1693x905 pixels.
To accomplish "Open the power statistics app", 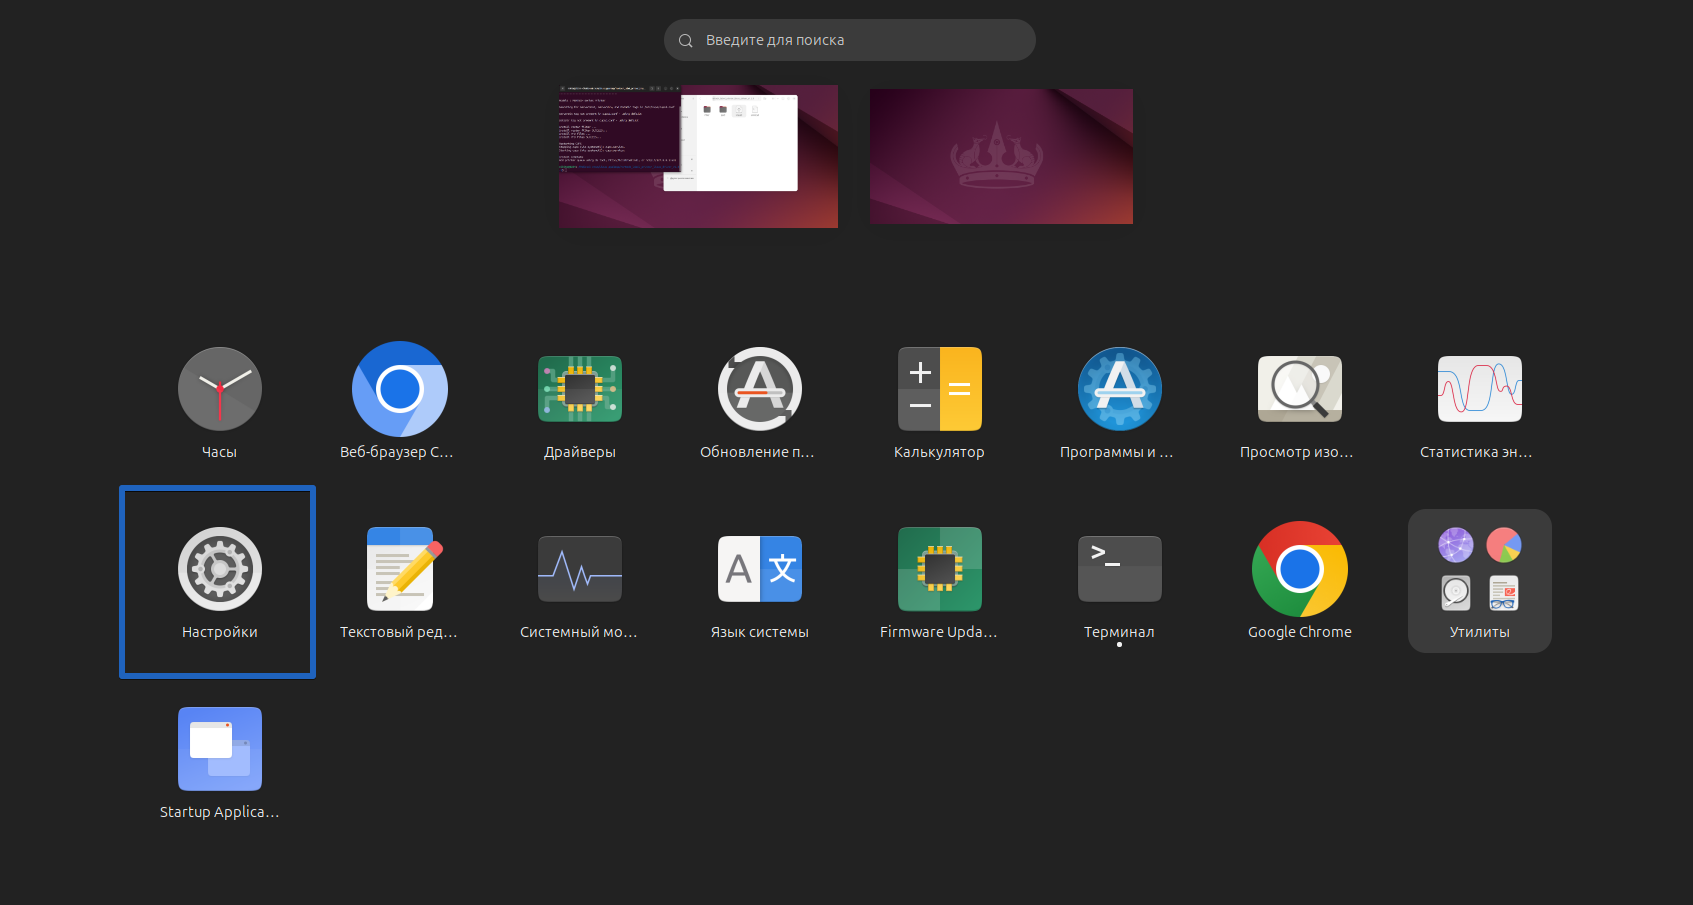I will (1479, 390).
